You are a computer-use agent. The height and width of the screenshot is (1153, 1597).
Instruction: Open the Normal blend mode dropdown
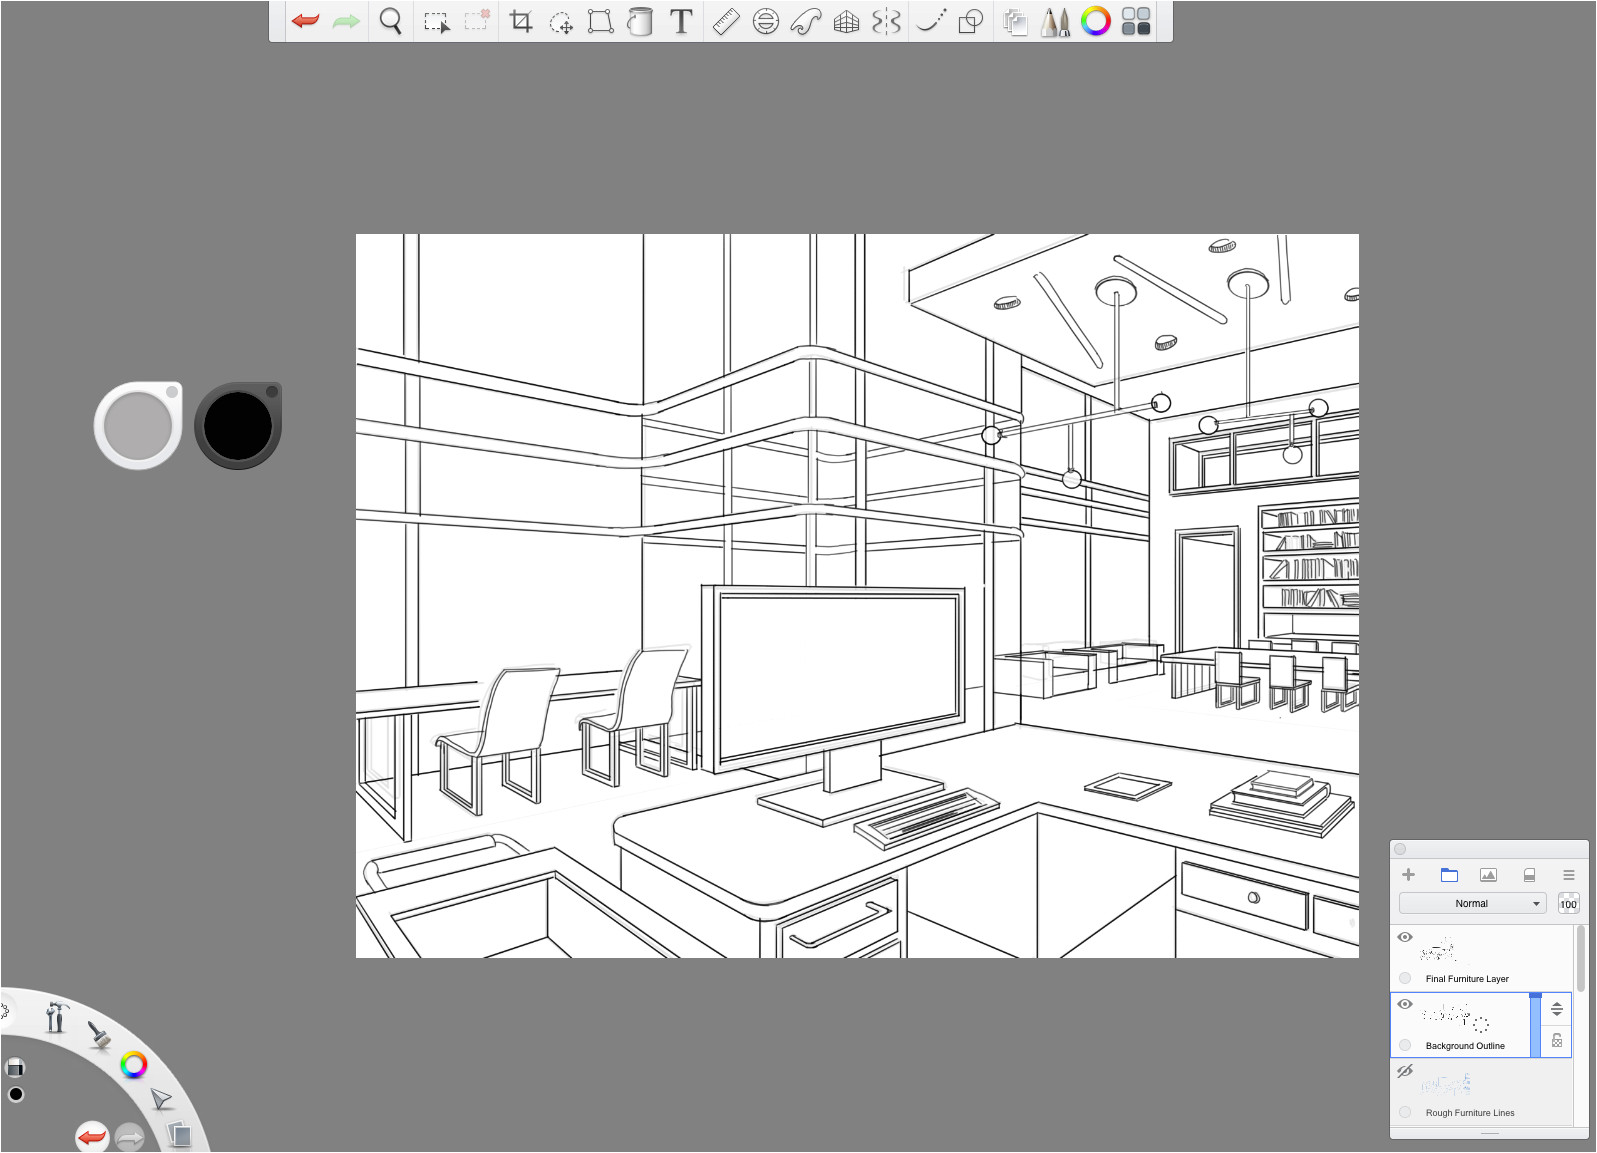tap(1472, 903)
